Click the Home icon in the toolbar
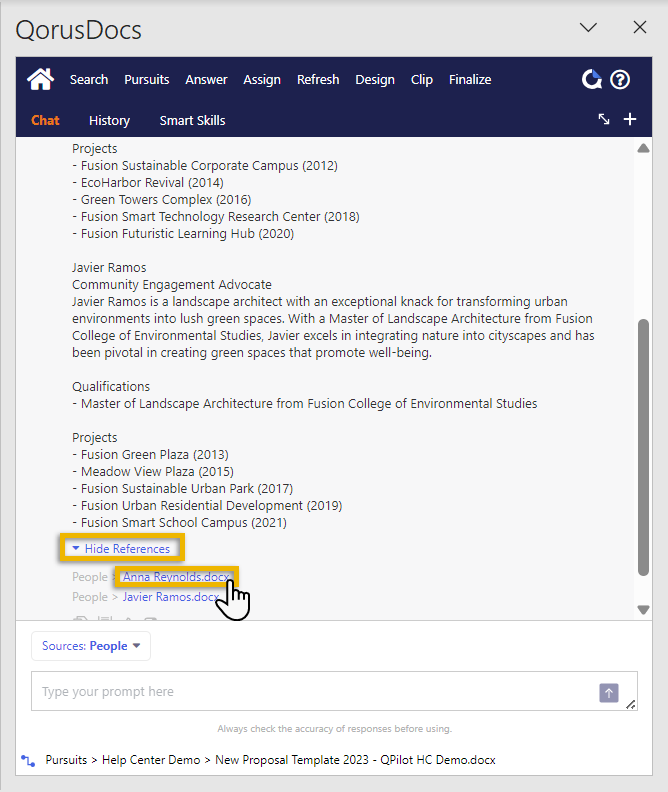668x792 pixels. click(40, 79)
